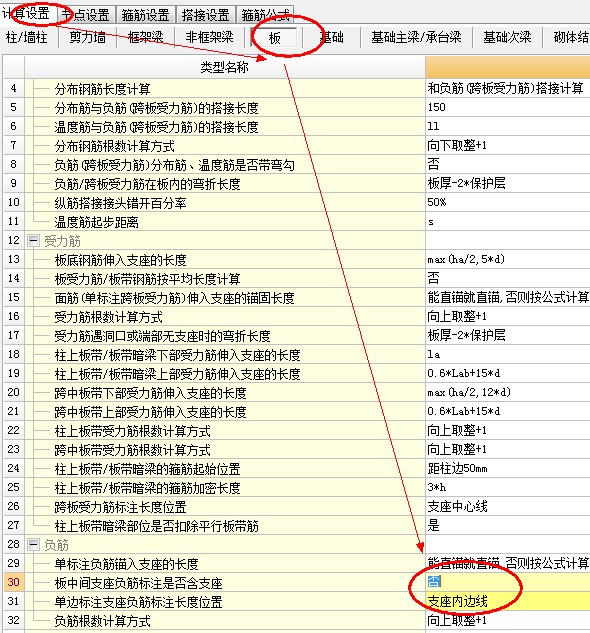Screen dimensions: 590x633
Task: Edit the max(ha/2,5*d) value
Action: pos(508,260)
